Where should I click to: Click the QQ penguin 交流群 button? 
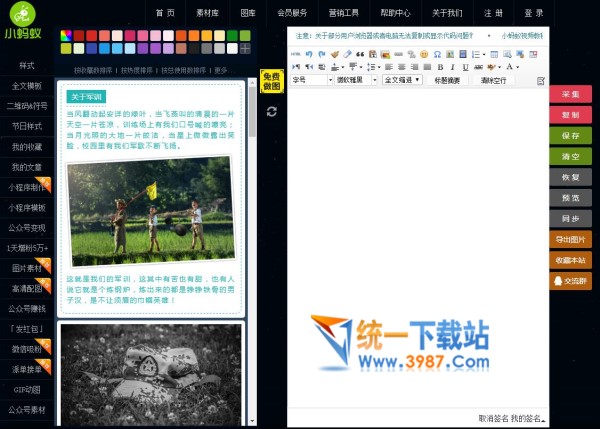(571, 281)
